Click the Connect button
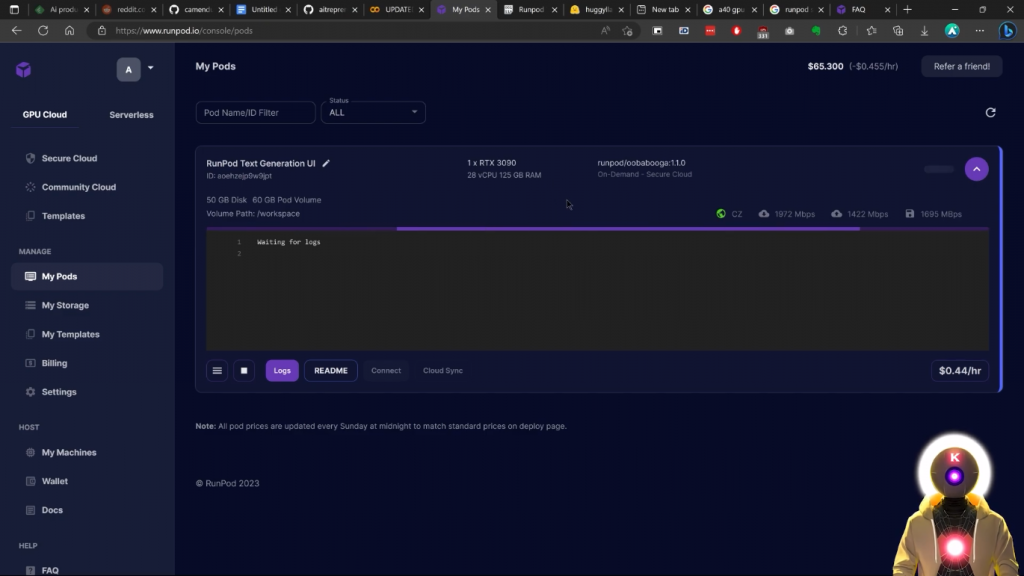This screenshot has width=1024, height=576. [x=386, y=370]
